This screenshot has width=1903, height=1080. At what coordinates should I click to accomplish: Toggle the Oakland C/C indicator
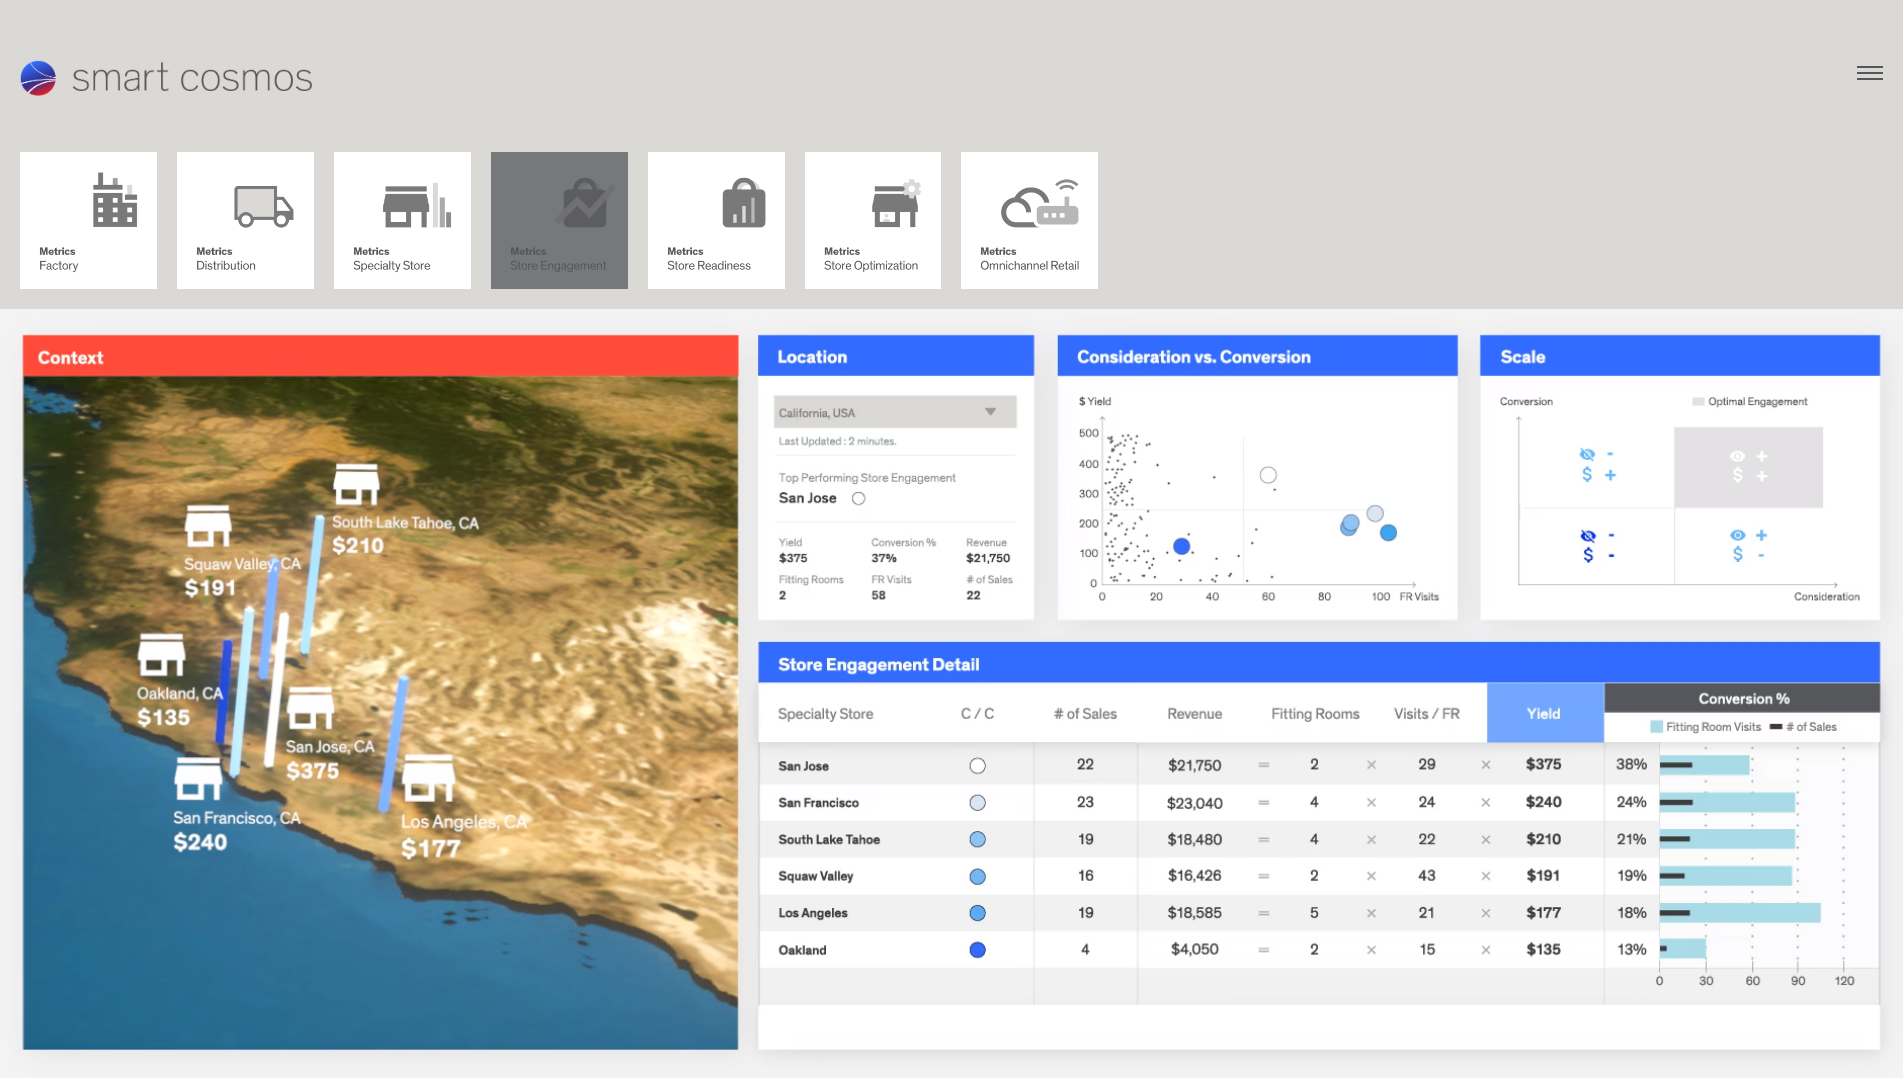pos(977,950)
